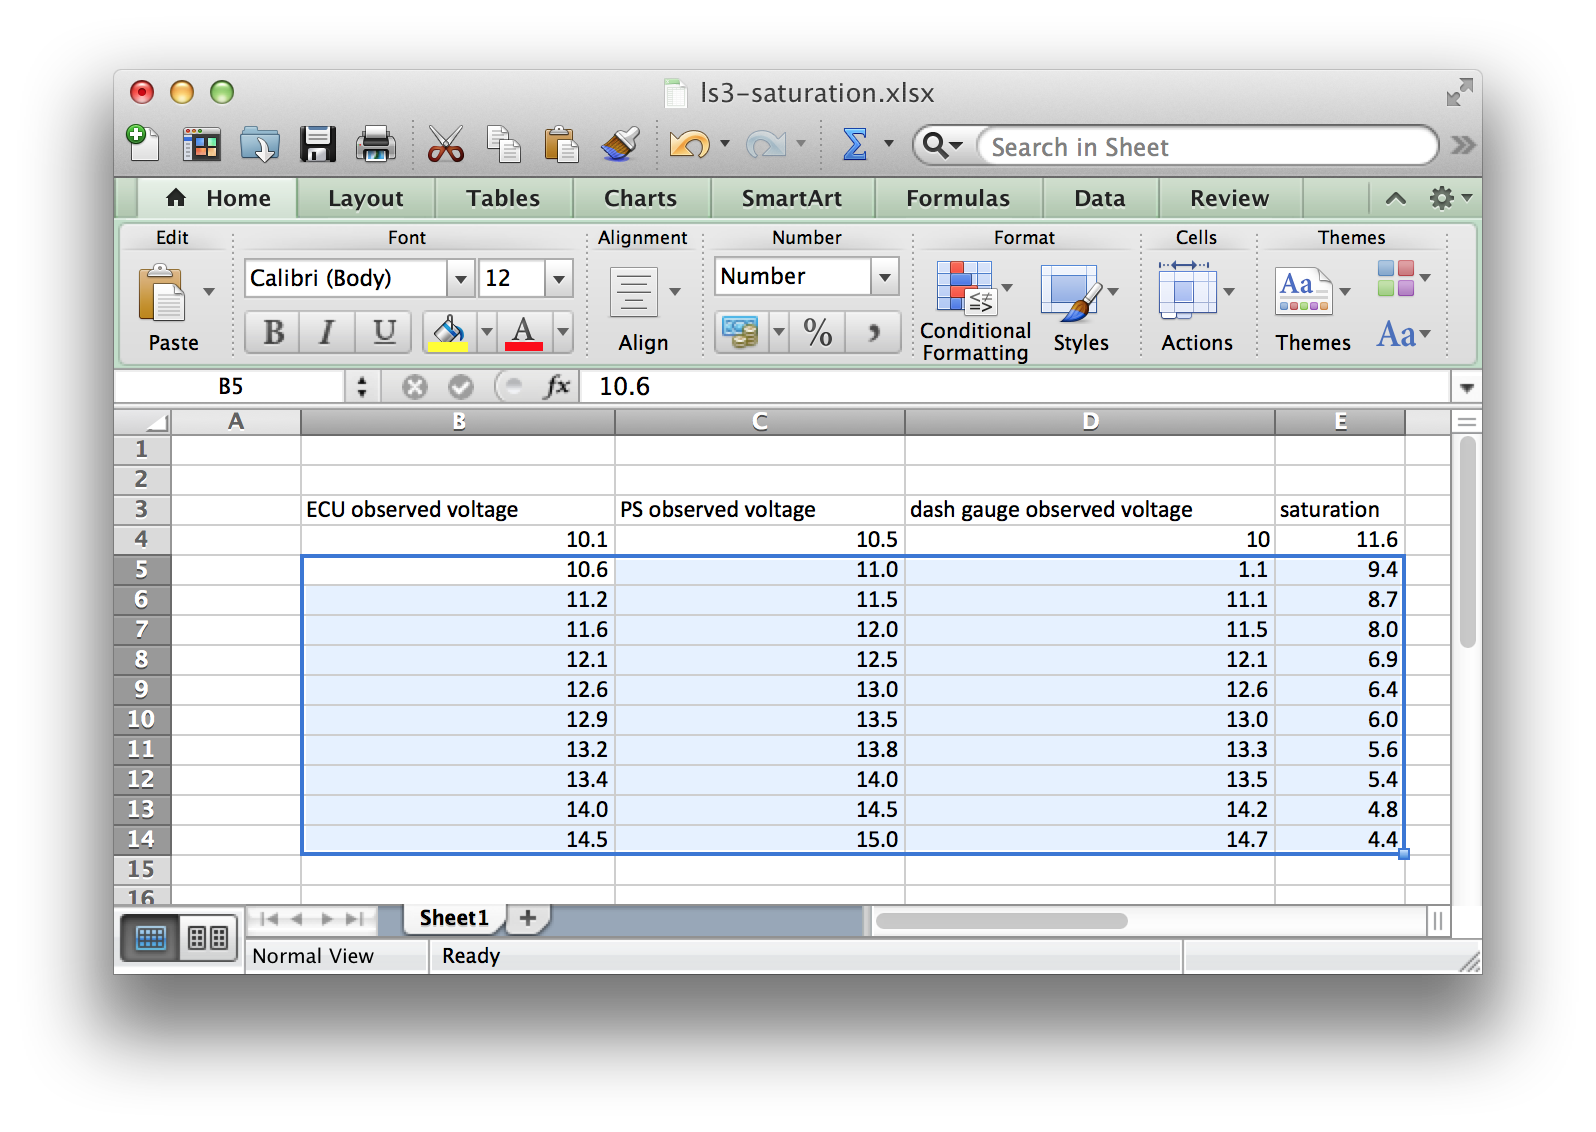Switch to the Charts tab
Image resolution: width=1596 pixels, height=1132 pixels.
pyautogui.click(x=640, y=198)
